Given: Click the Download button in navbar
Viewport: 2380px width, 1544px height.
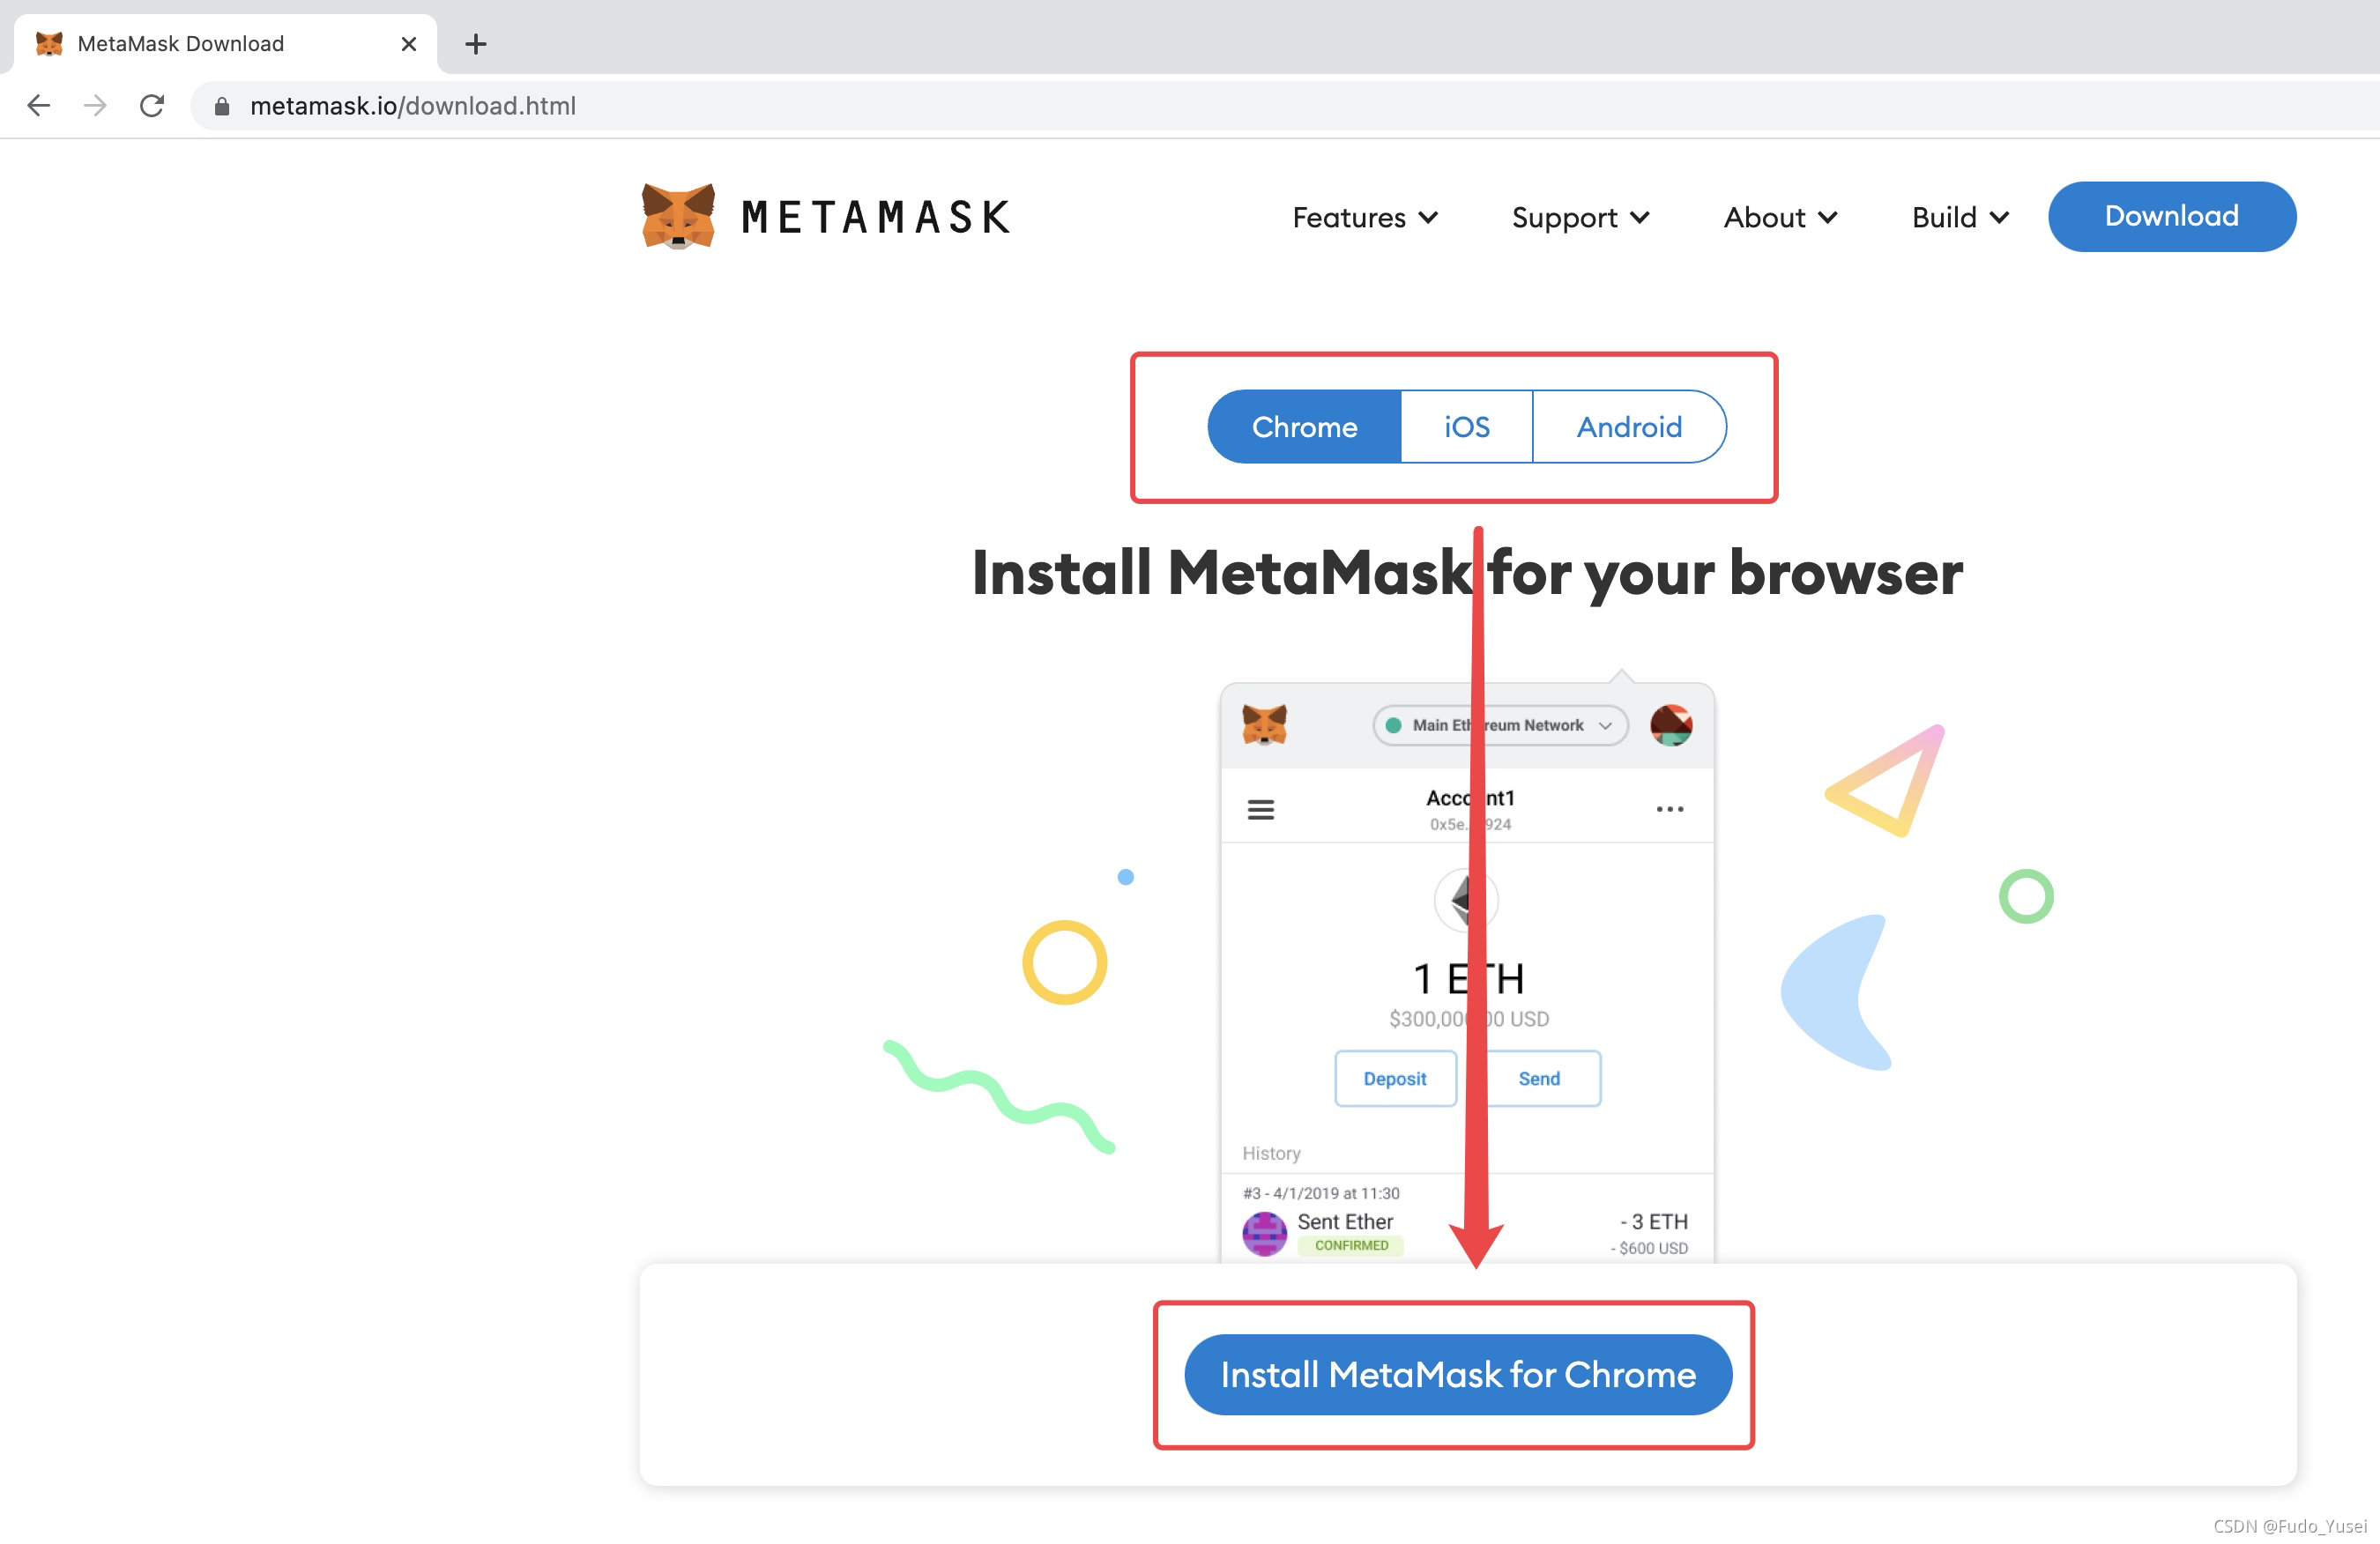Looking at the screenshot, I should (2172, 215).
